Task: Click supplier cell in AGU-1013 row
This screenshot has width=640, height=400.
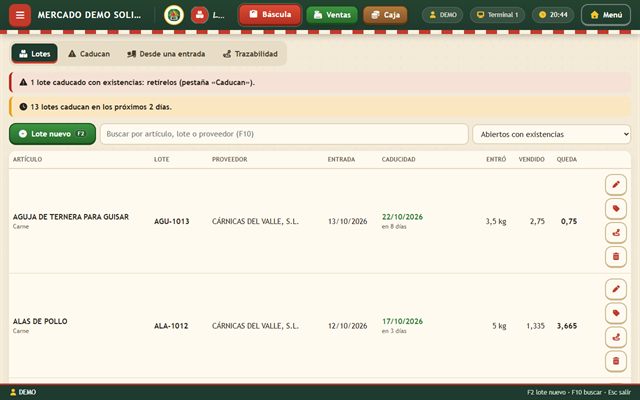Action: pyautogui.click(x=255, y=221)
